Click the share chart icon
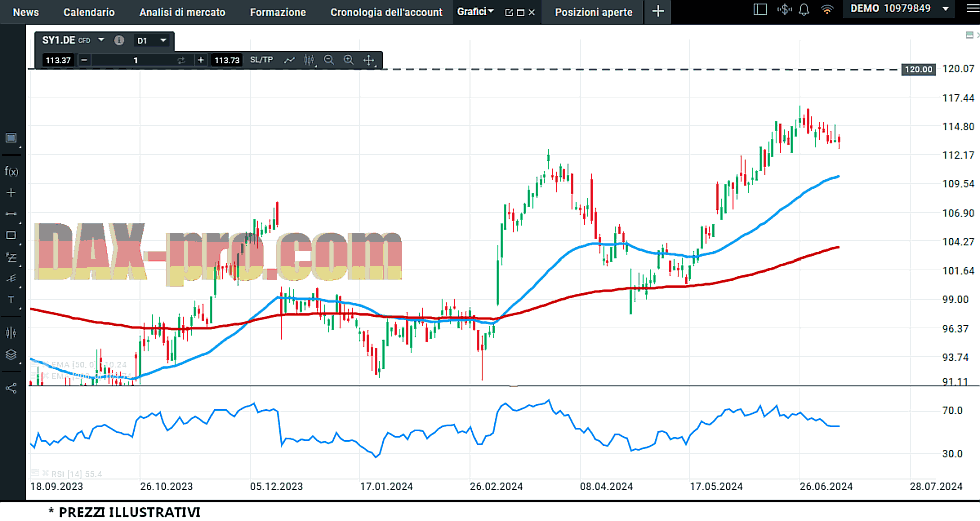This screenshot has height=521, width=980. 11,389
